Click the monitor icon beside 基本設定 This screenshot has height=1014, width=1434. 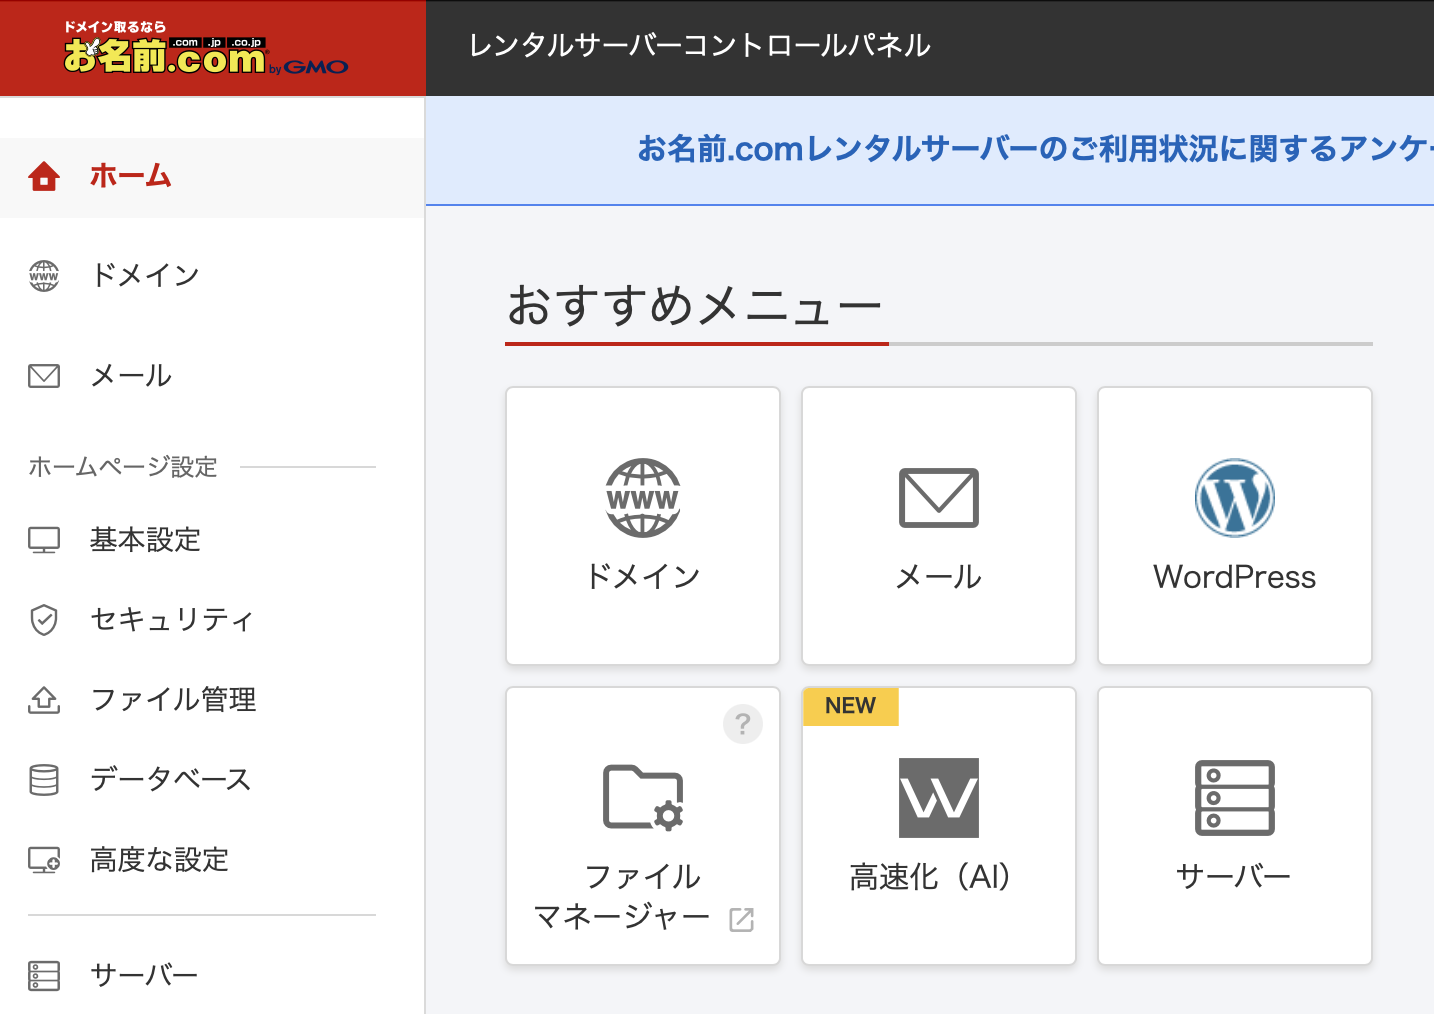44,540
